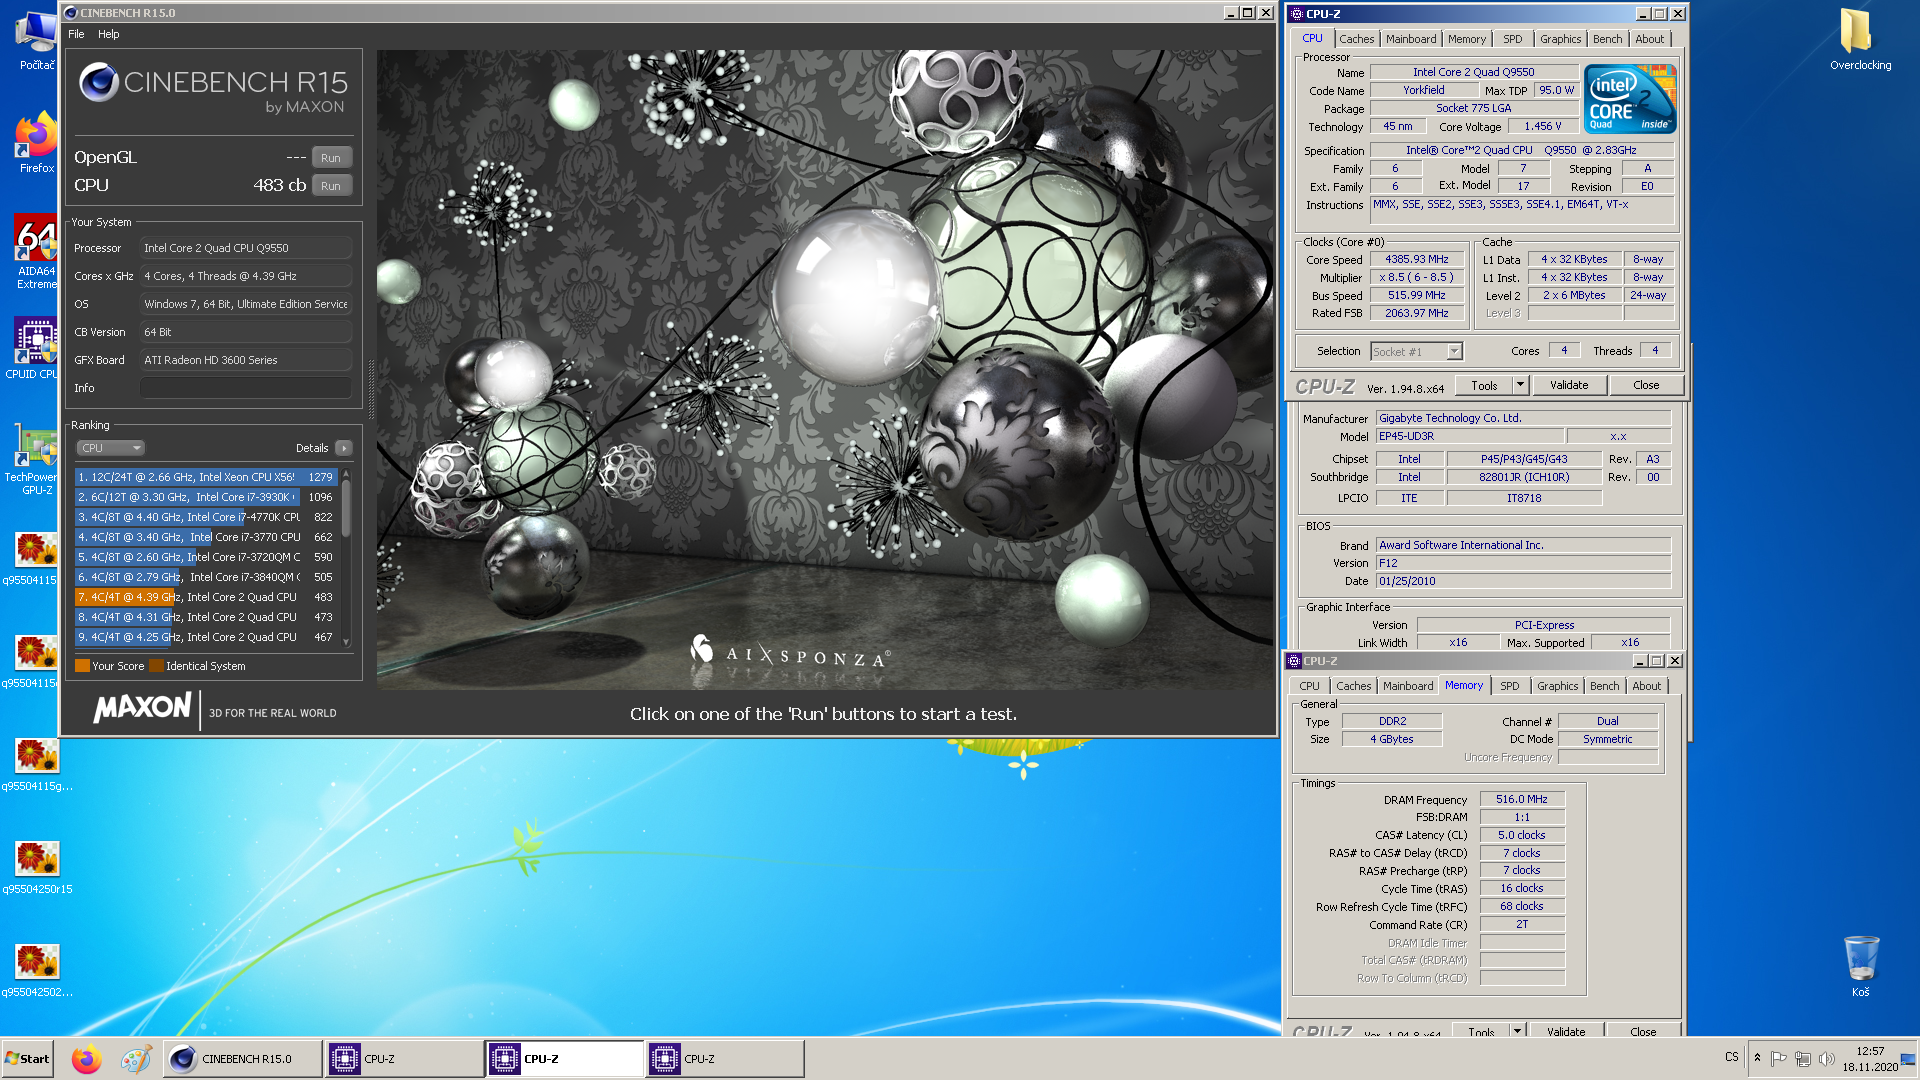Open the Action Center flag in the tray
Screen dimensions: 1920x1080
click(x=1778, y=1059)
